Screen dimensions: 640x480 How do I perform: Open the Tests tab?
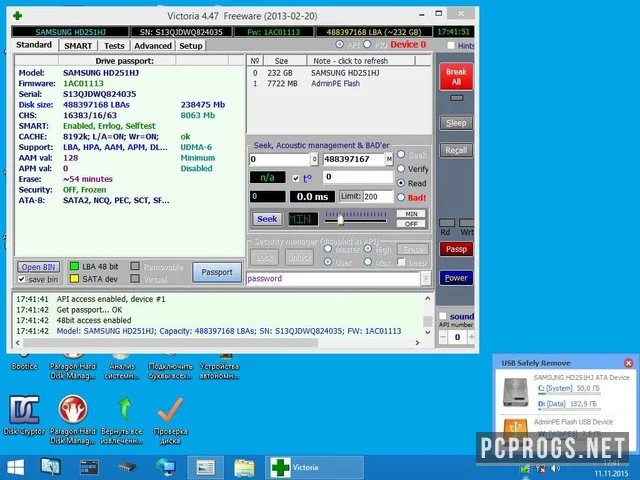coord(114,46)
